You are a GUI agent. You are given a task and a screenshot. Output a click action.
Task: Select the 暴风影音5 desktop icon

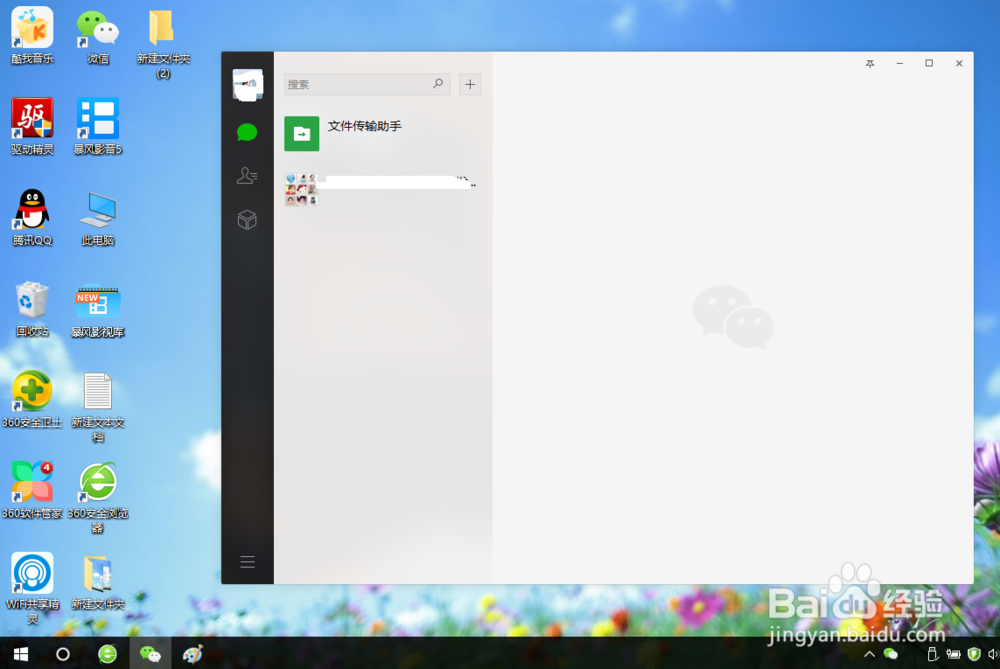click(x=98, y=126)
